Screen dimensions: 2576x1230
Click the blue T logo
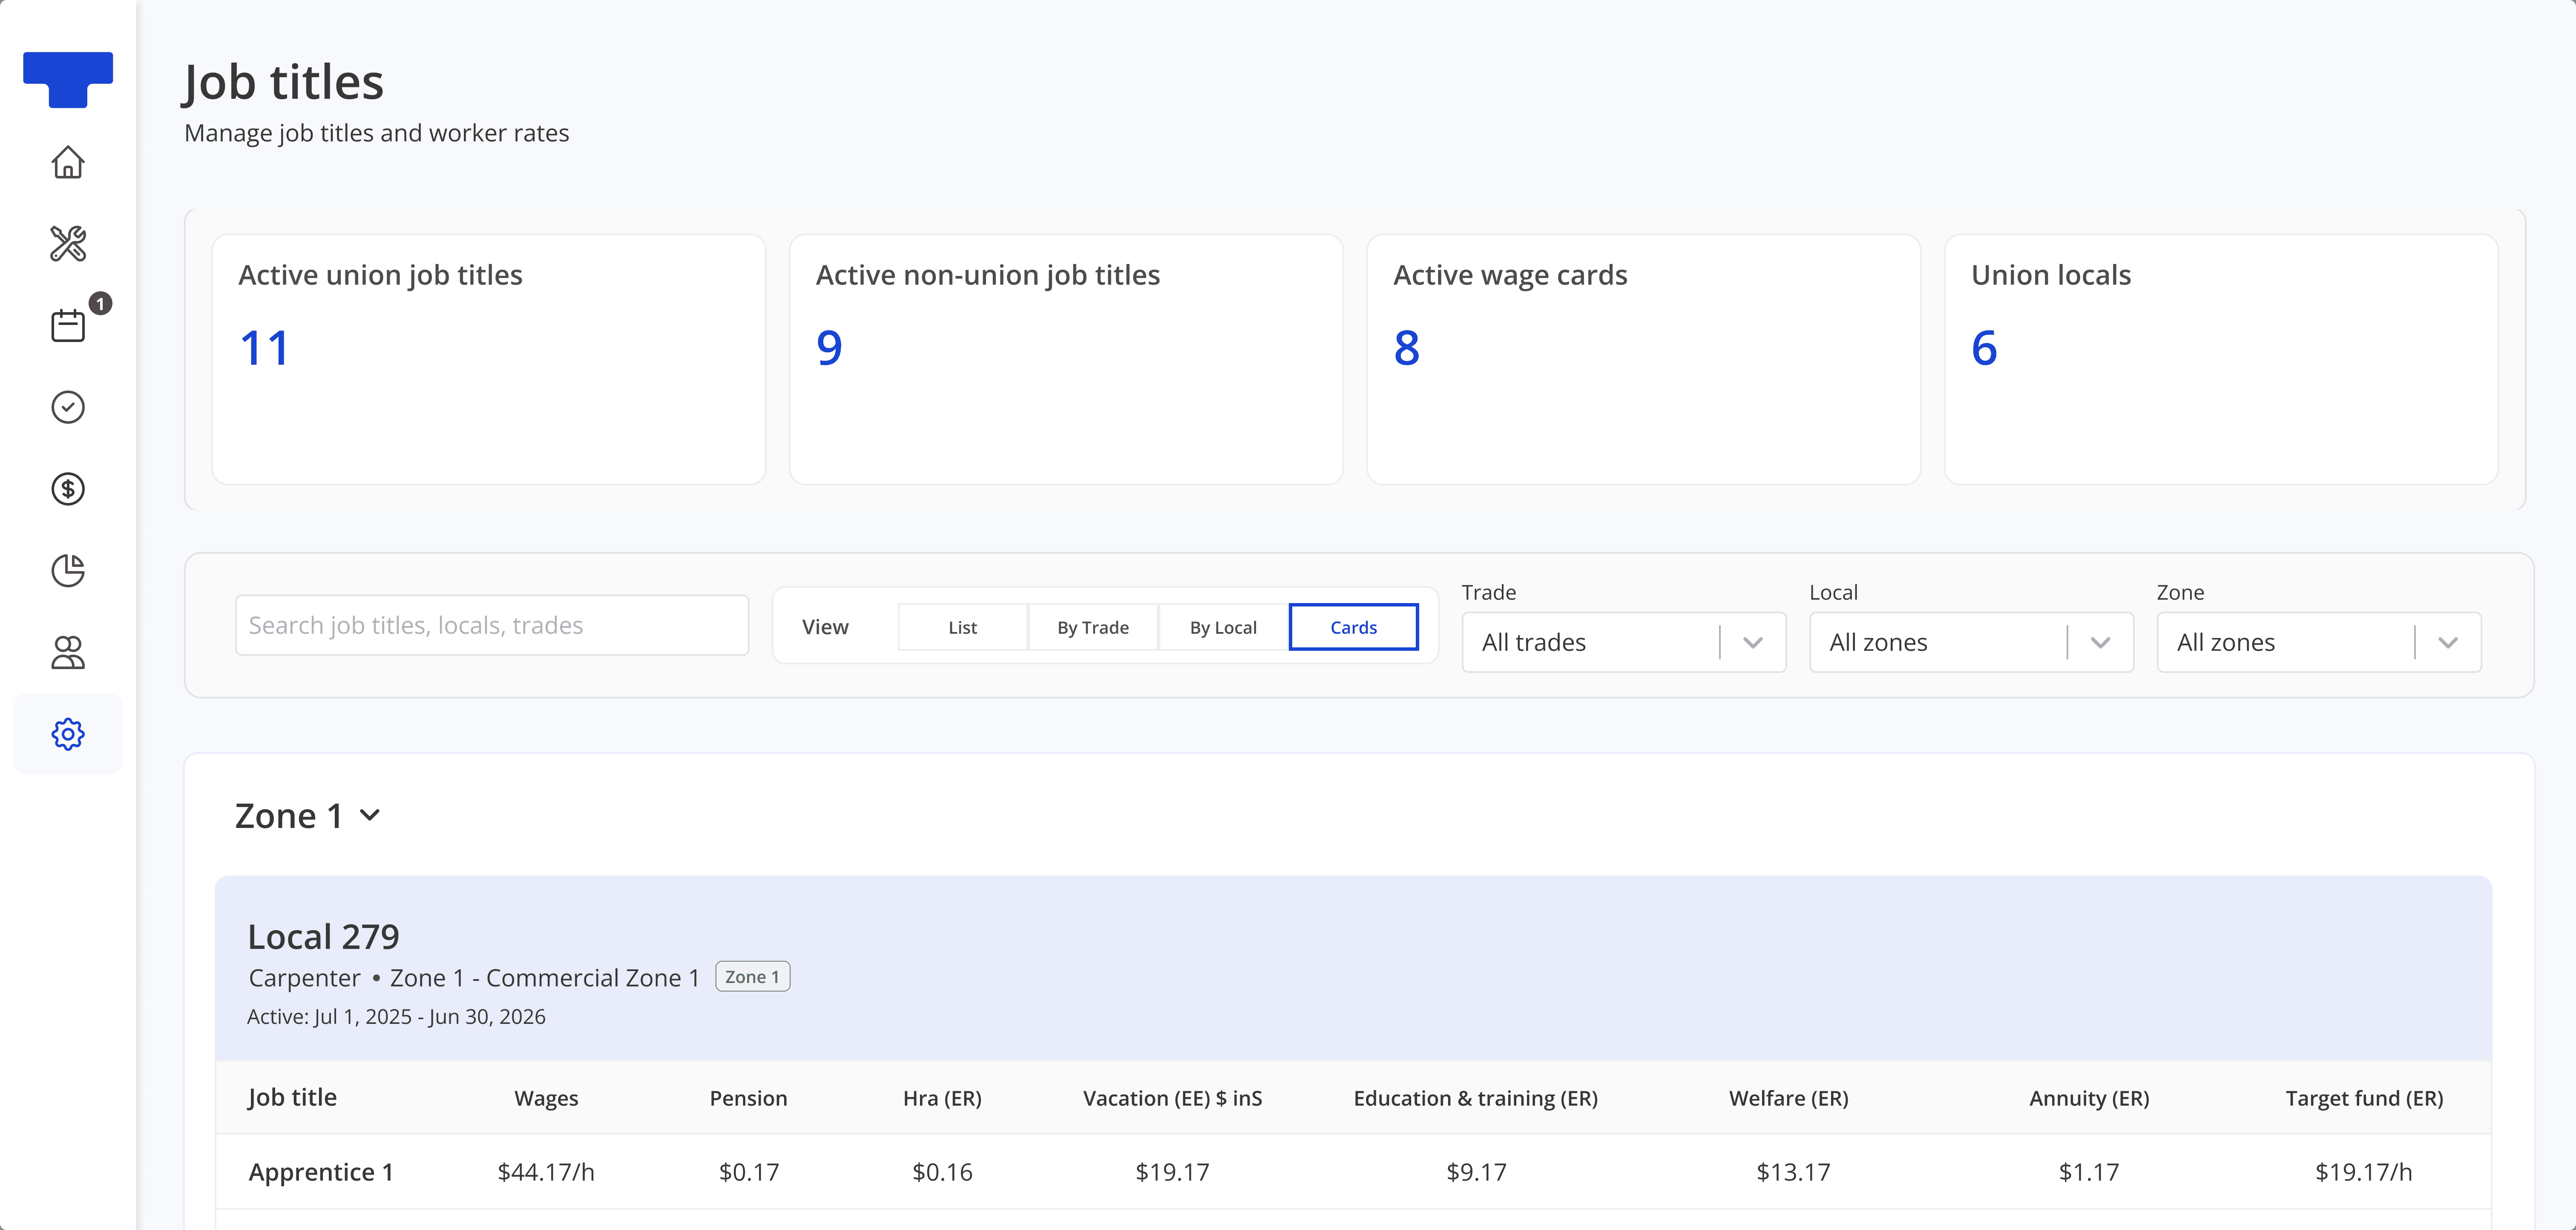68,79
